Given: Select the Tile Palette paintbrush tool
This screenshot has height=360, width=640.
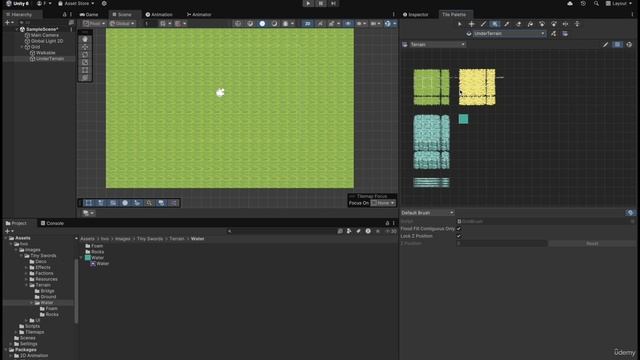Looking at the screenshot, I should tap(483, 24).
